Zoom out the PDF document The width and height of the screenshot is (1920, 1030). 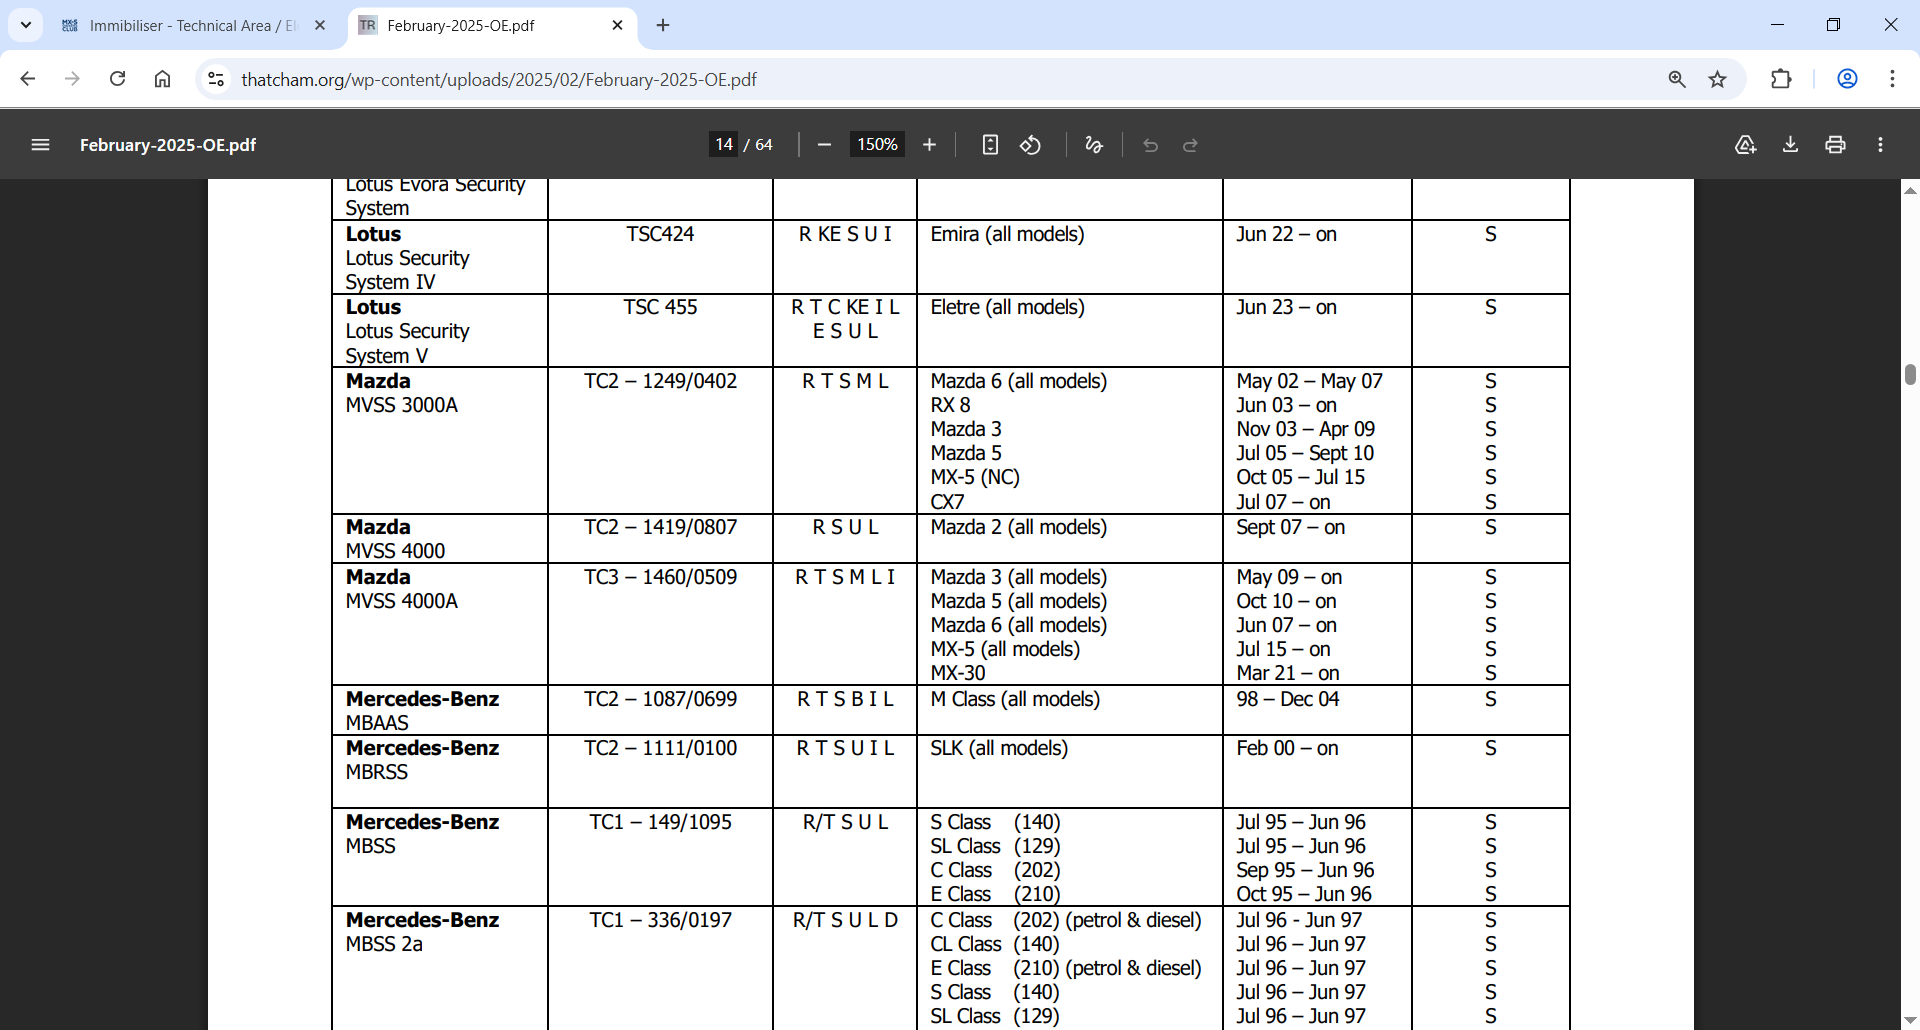click(824, 145)
